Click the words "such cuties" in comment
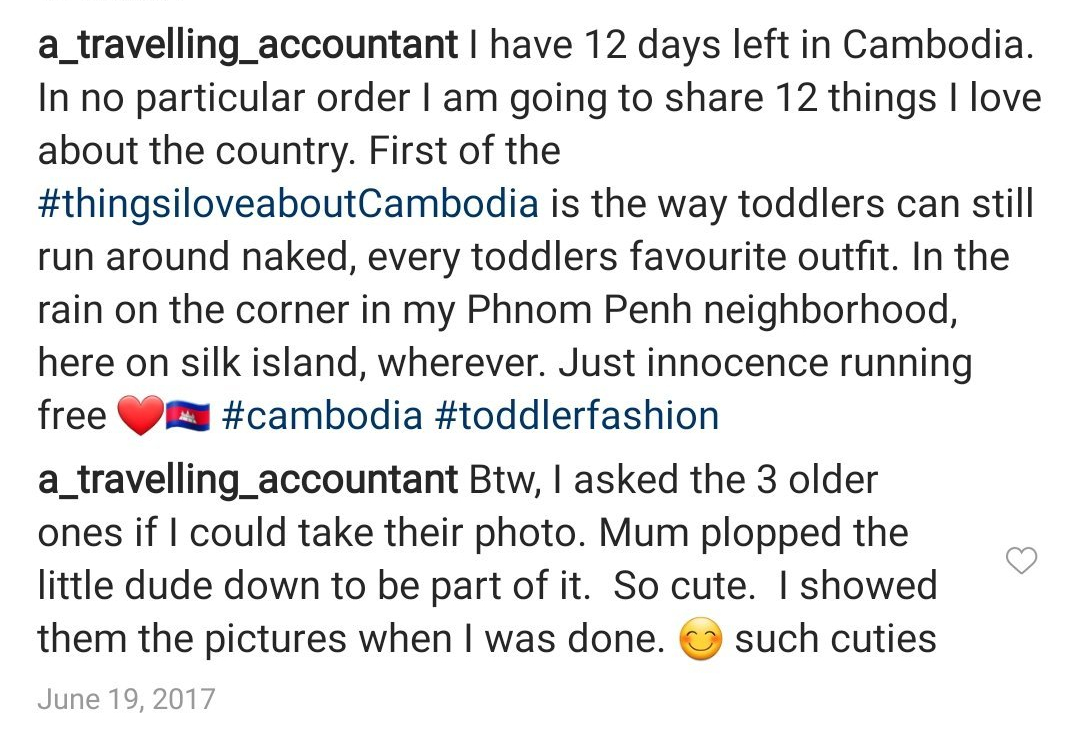Viewport: 1080px width, 745px height. coord(836,639)
